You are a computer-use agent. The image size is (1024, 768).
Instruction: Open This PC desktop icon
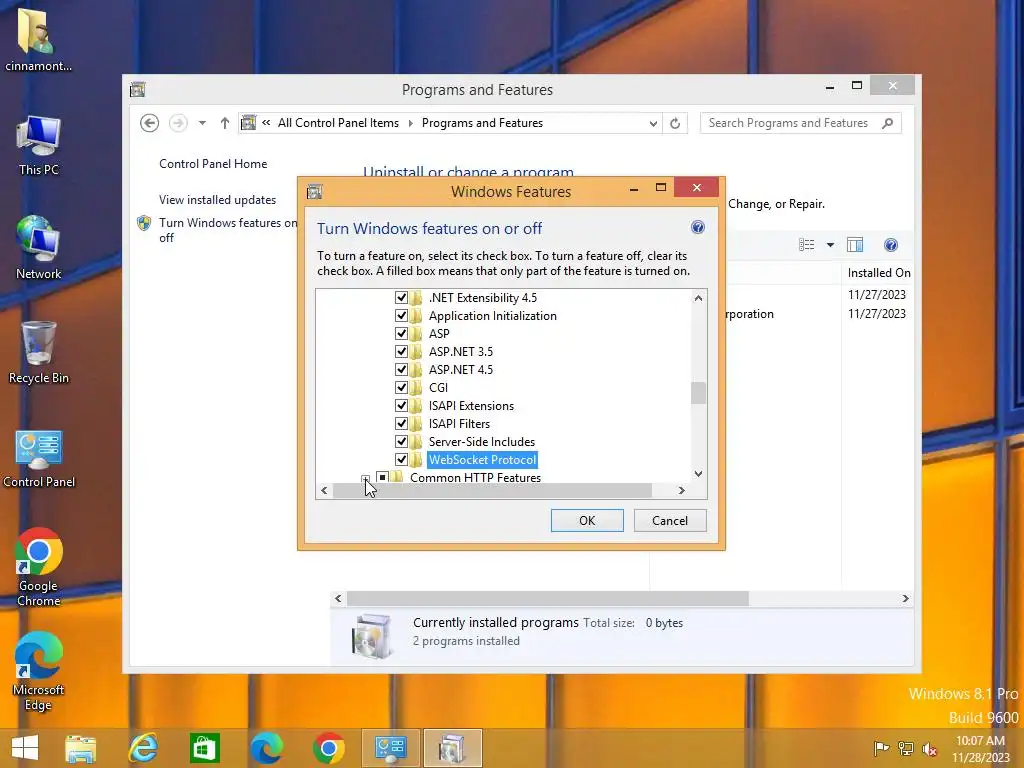pyautogui.click(x=39, y=146)
